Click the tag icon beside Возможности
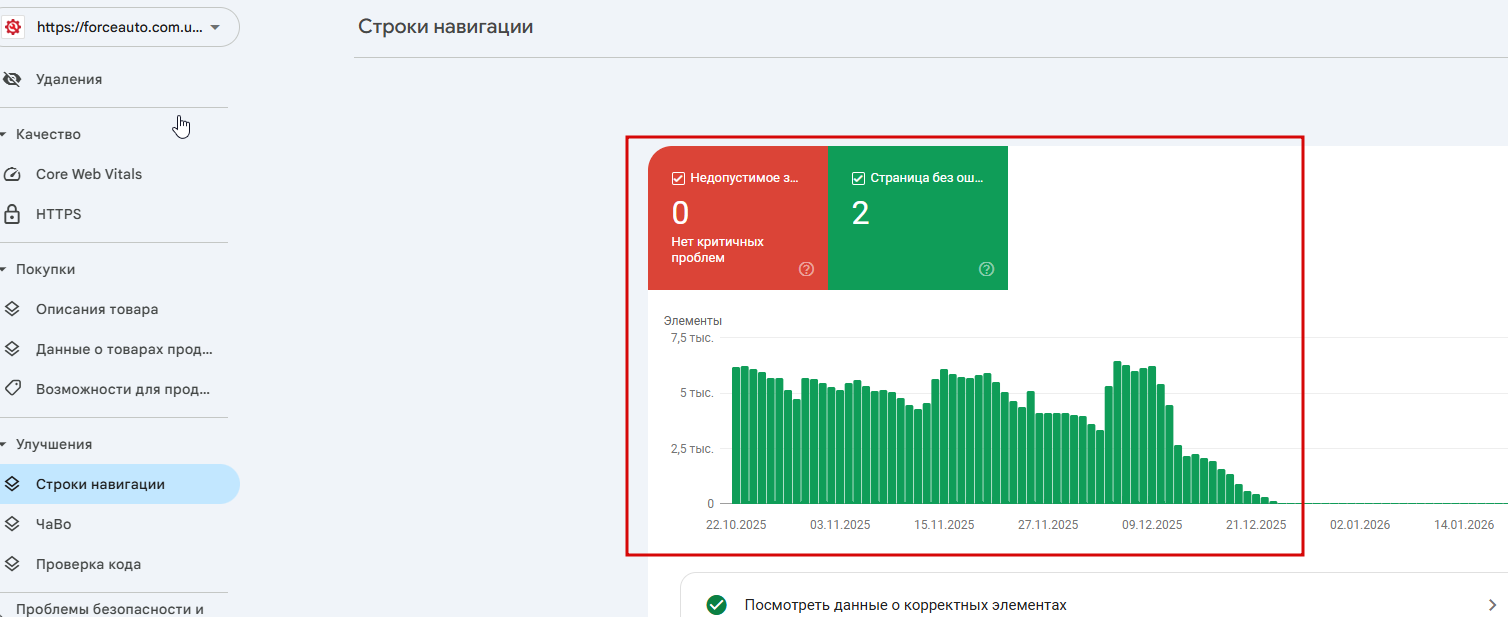This screenshot has height=617, width=1508. [12, 388]
